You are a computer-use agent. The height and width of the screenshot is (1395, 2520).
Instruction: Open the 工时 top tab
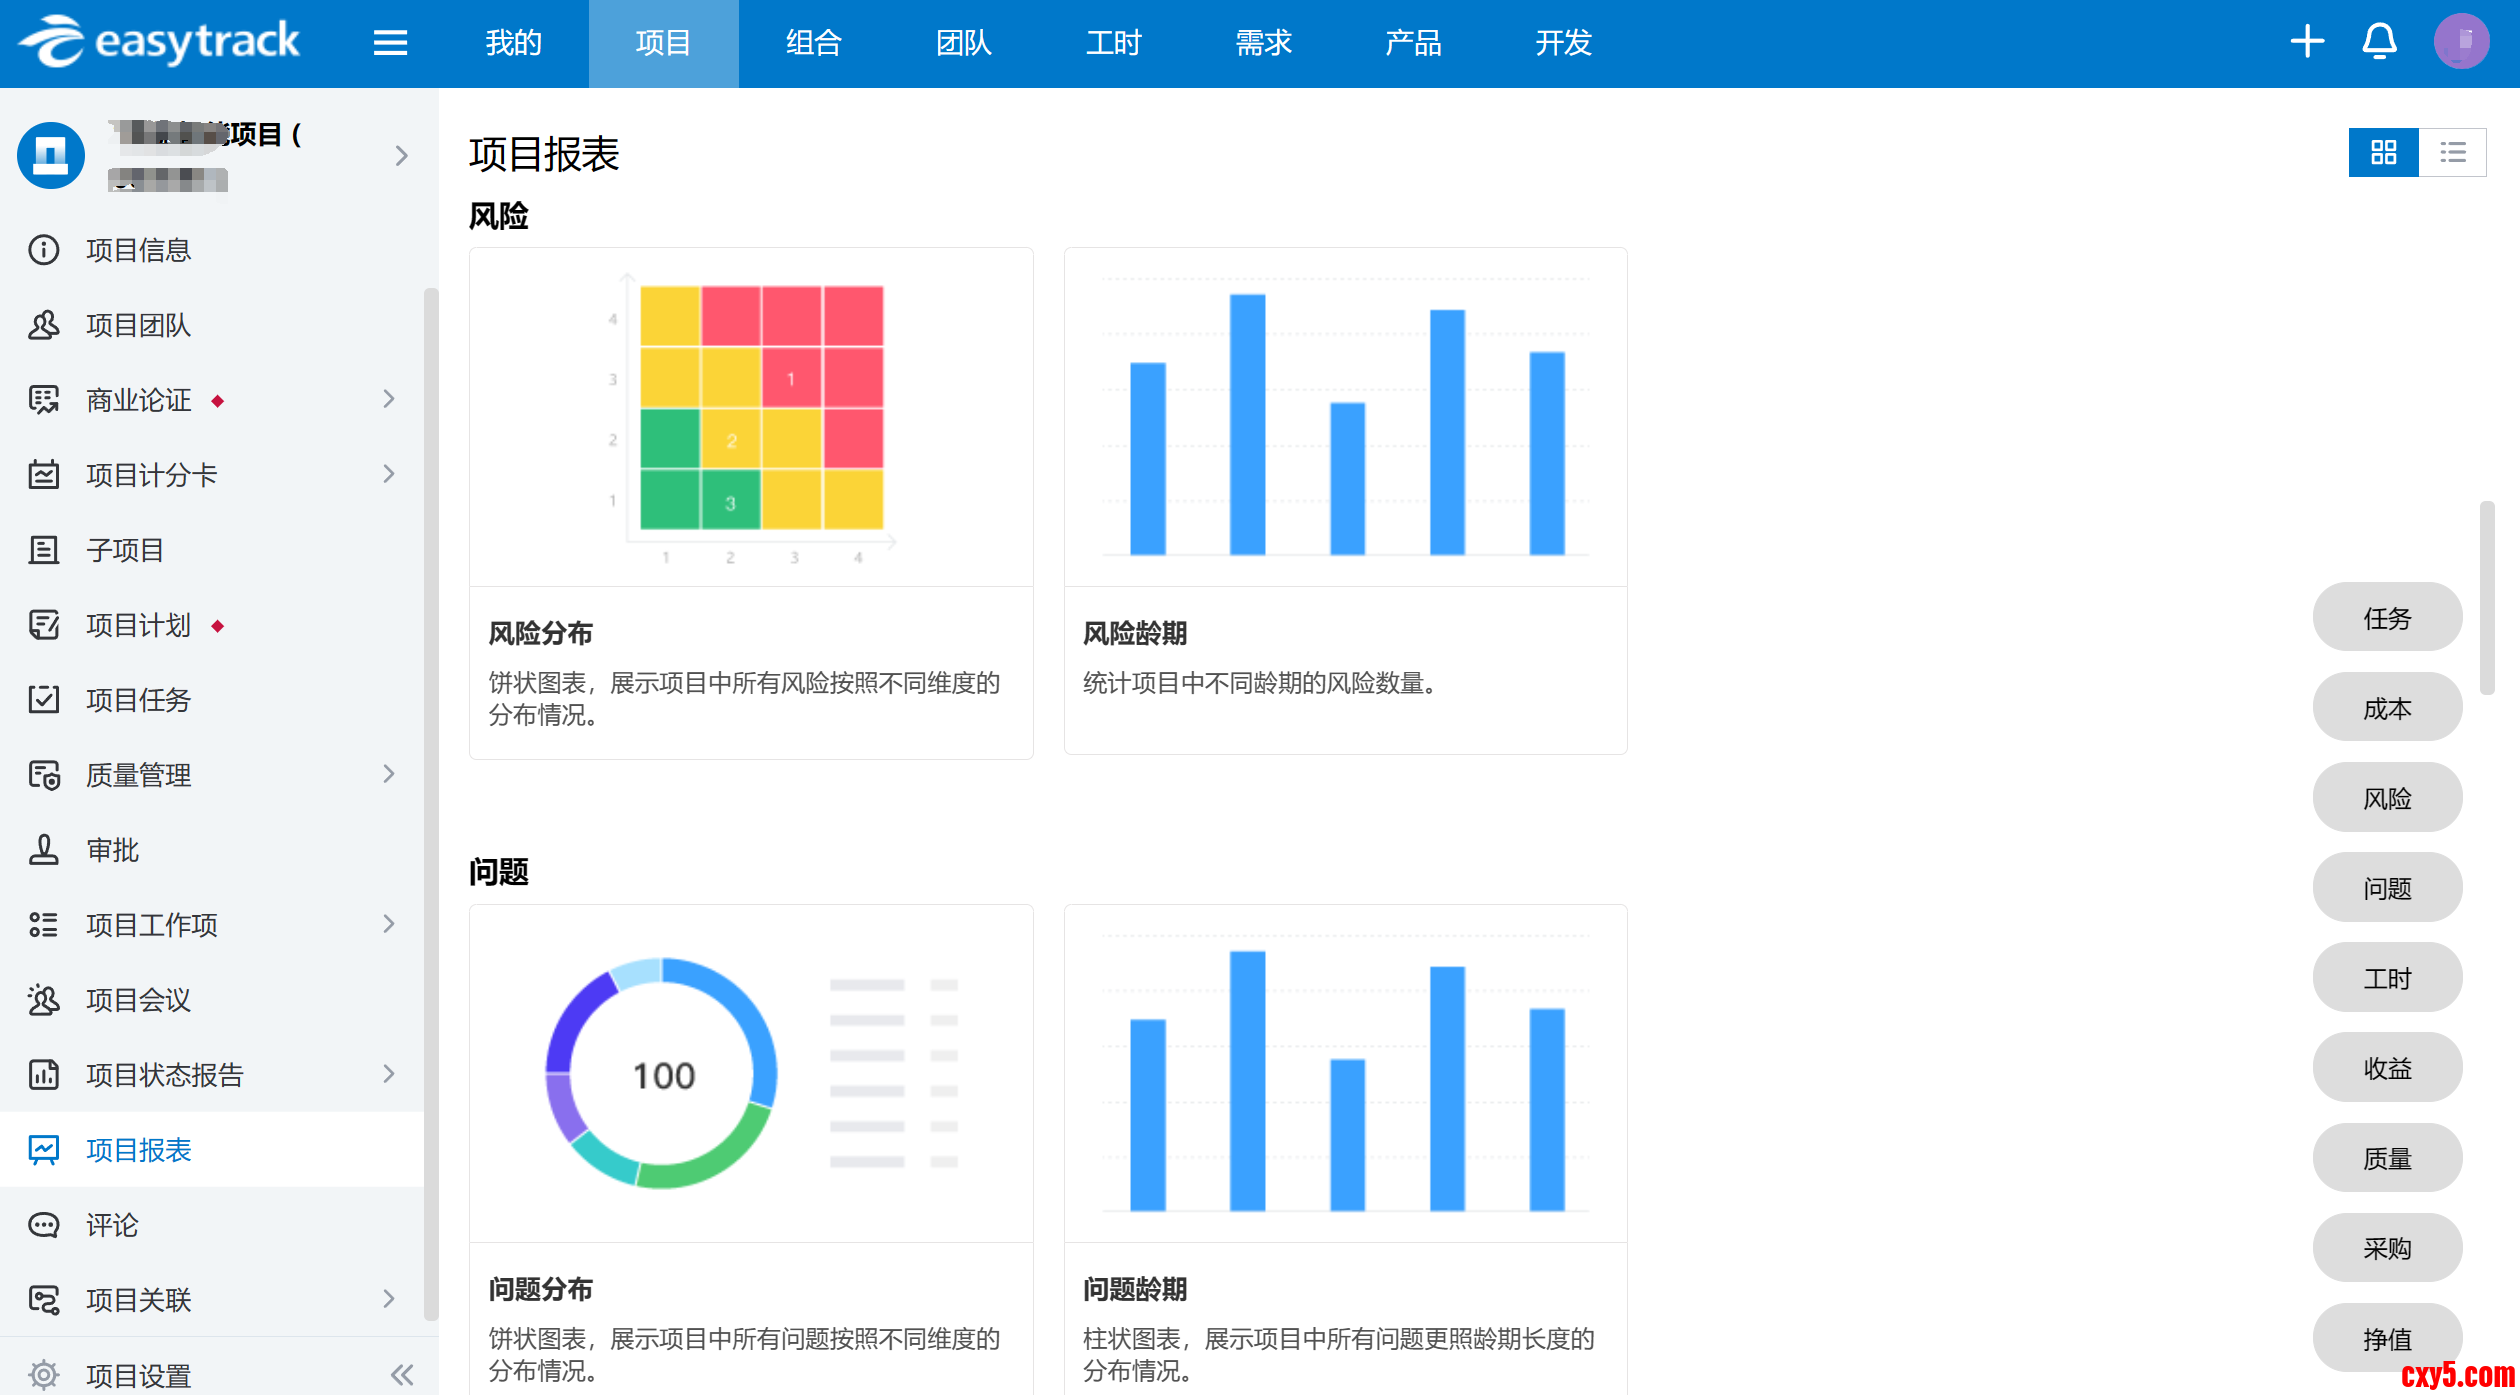click(x=1113, y=43)
